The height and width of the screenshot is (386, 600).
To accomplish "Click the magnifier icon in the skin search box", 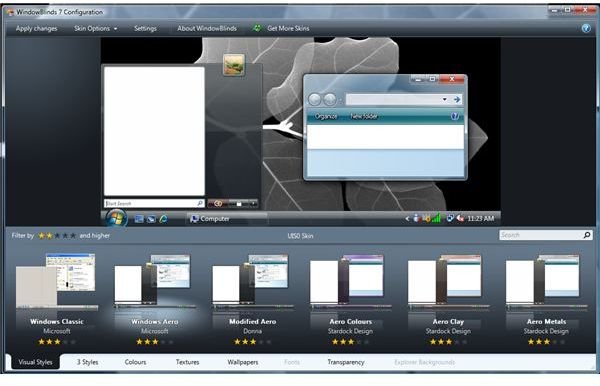I will click(587, 235).
